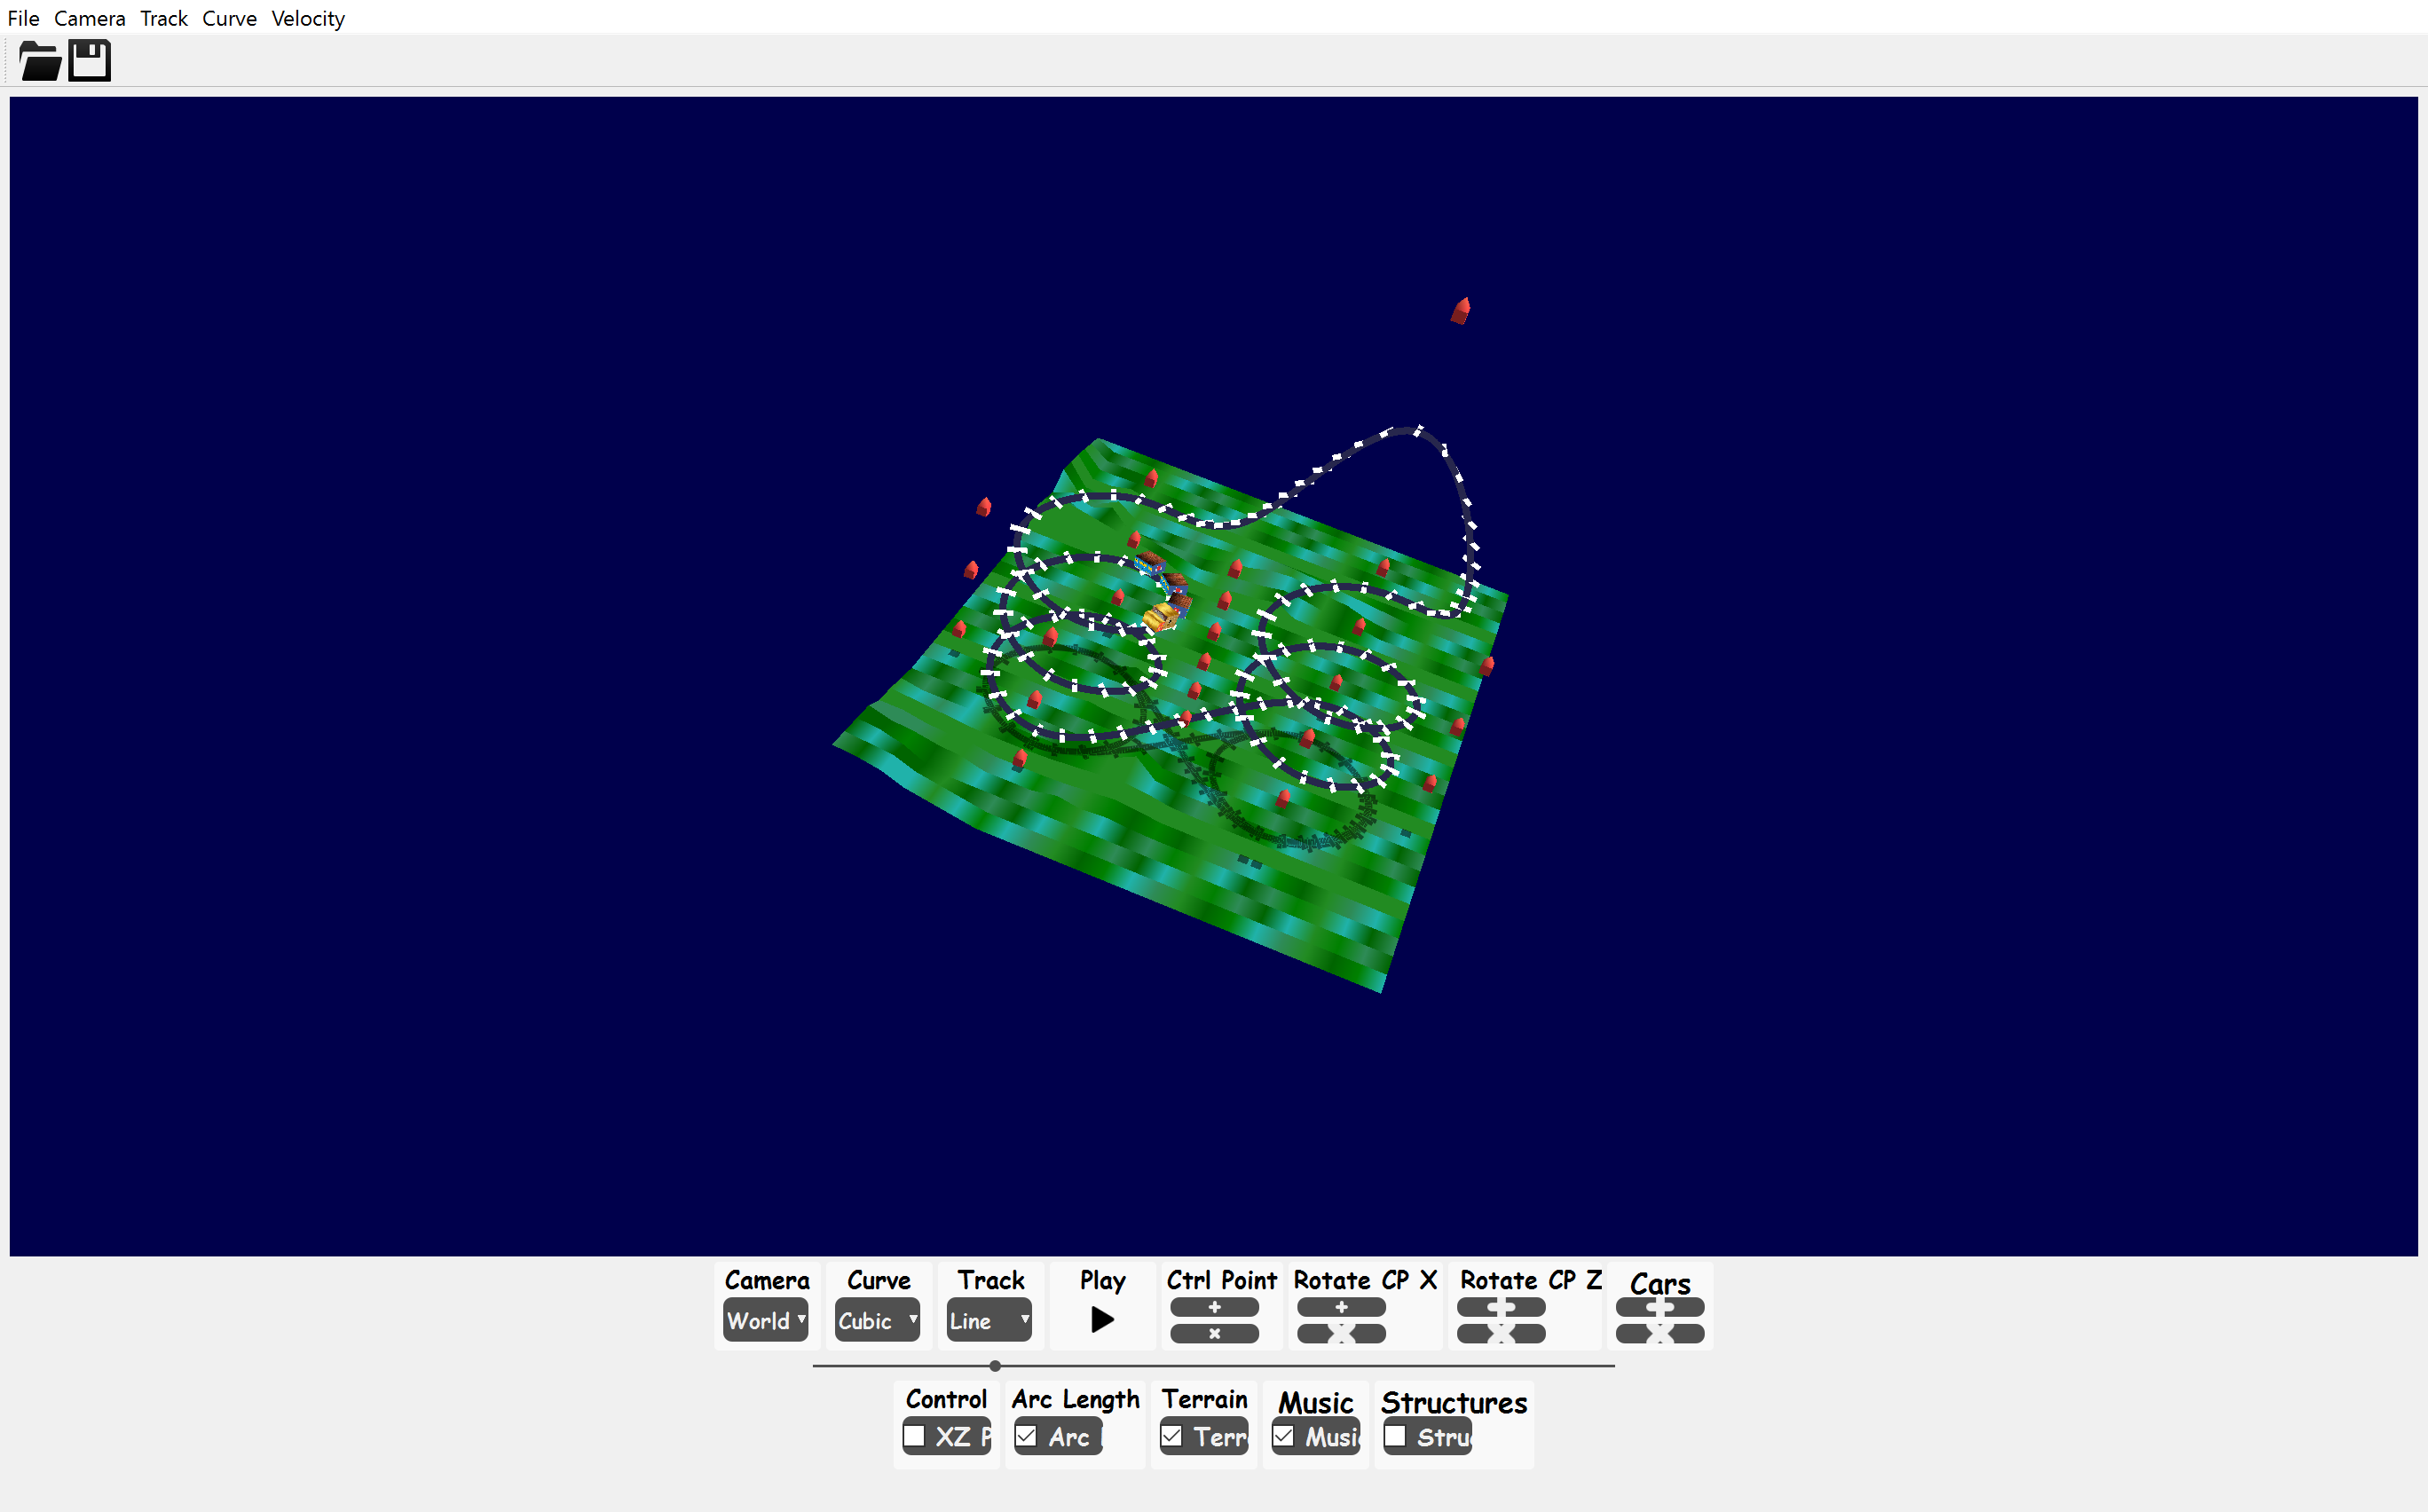
Task: Open the Track Line dropdown
Action: click(989, 1320)
